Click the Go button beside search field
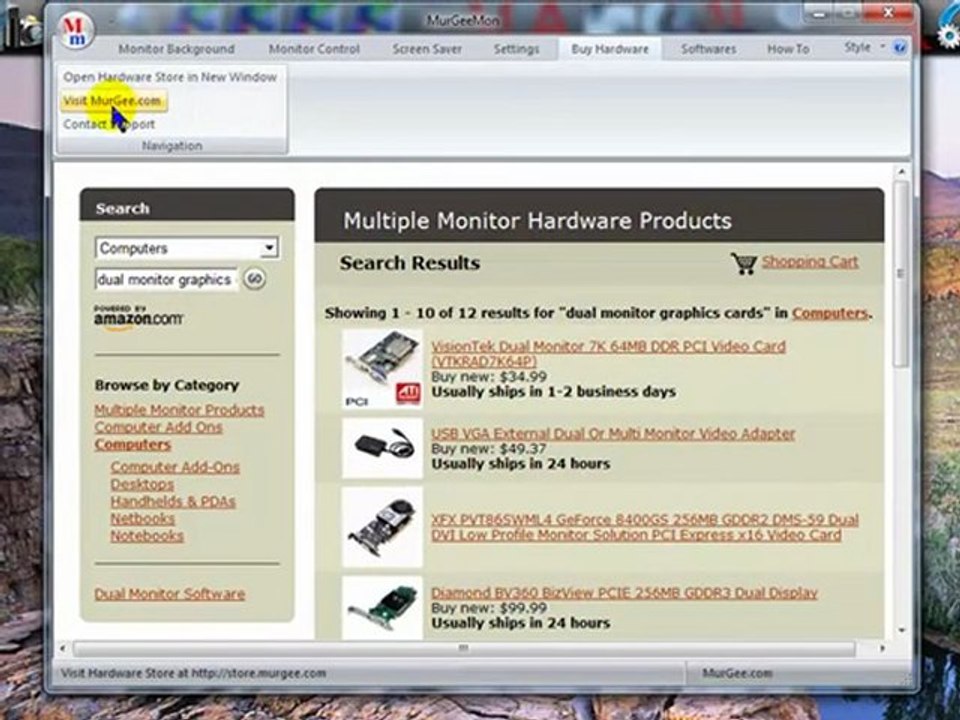 [255, 279]
